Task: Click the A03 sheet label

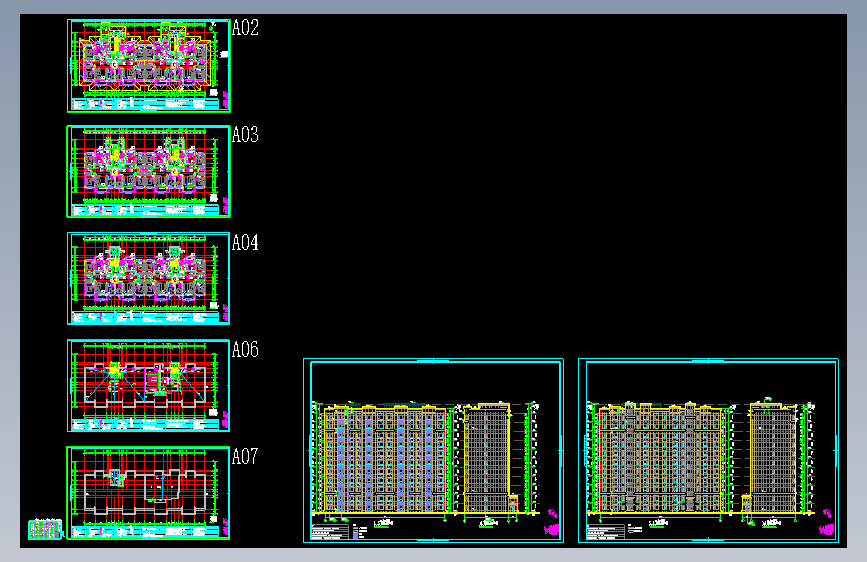Action: (x=245, y=135)
